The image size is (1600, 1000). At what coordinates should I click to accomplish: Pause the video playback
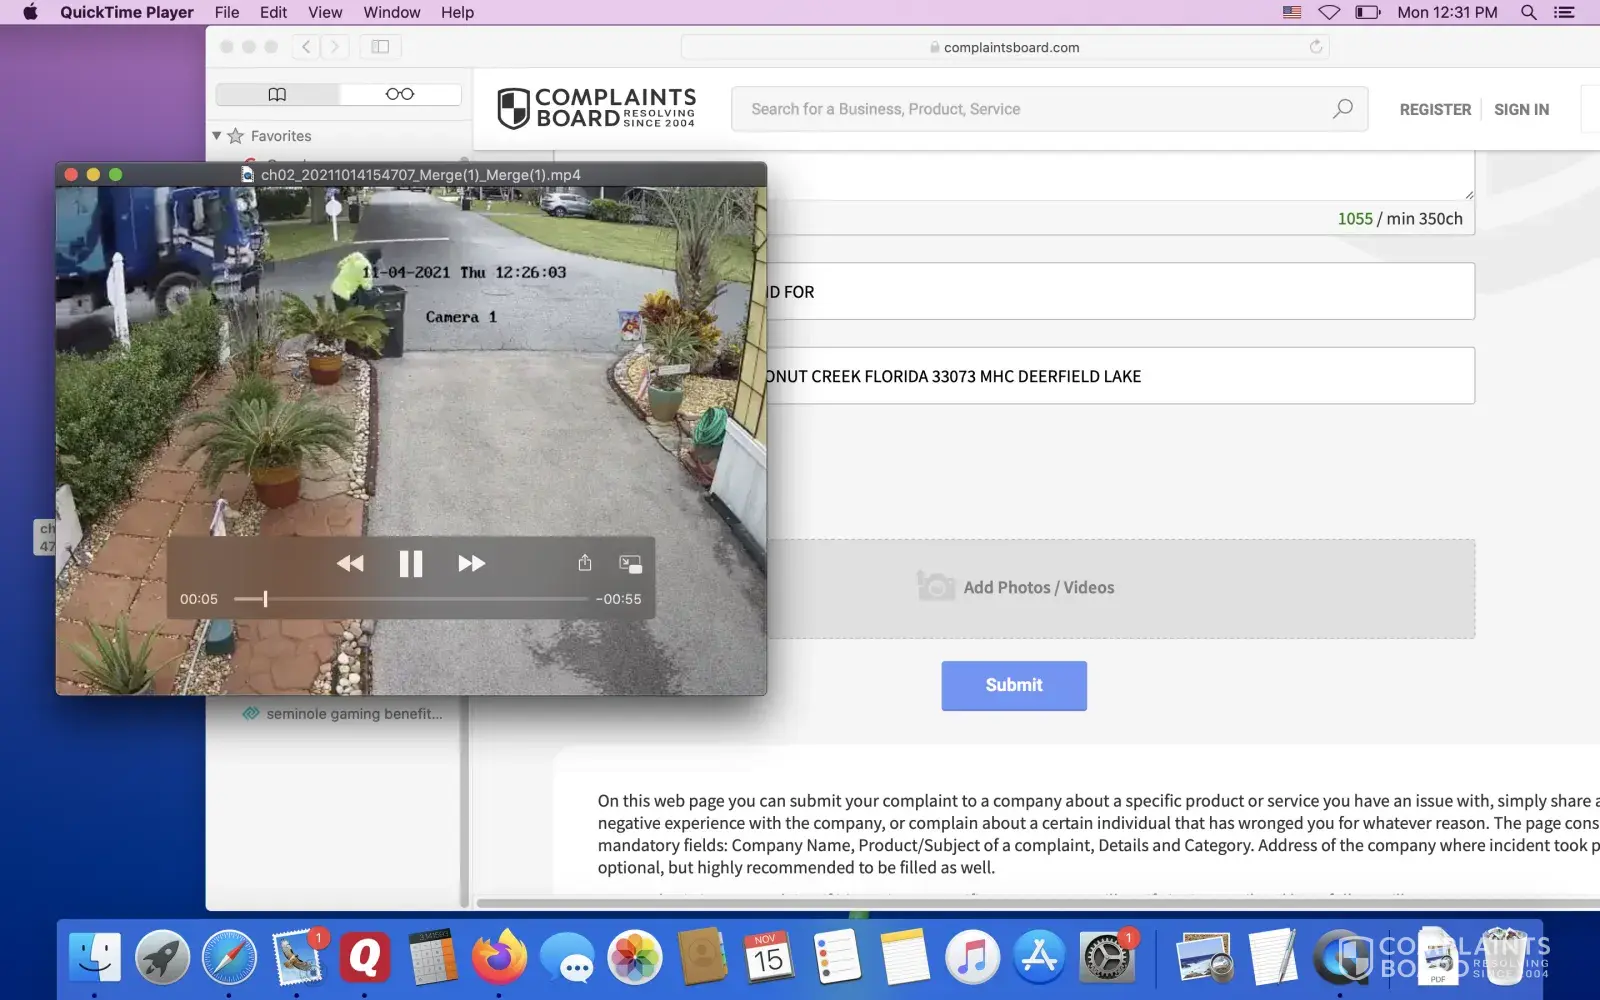pyautogui.click(x=410, y=564)
